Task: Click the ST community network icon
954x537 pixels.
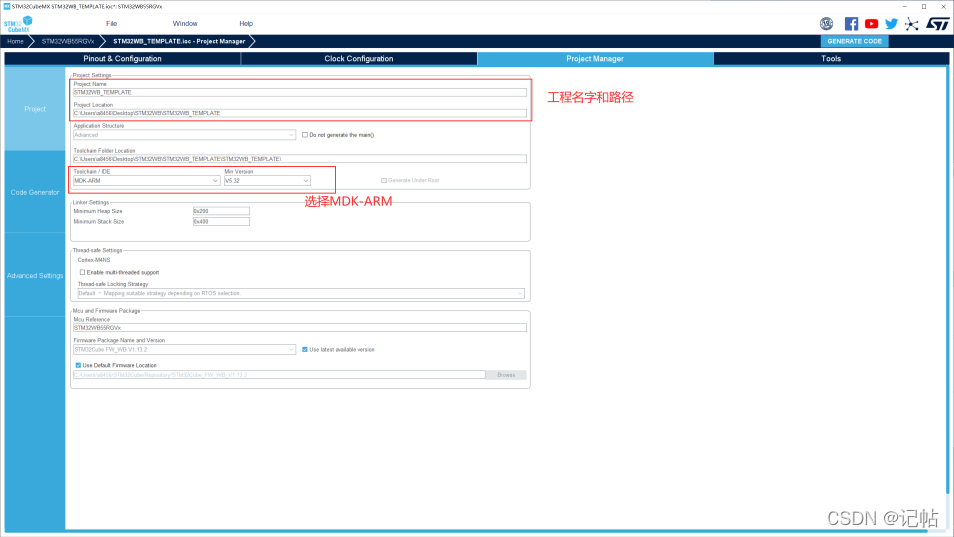Action: (x=911, y=24)
